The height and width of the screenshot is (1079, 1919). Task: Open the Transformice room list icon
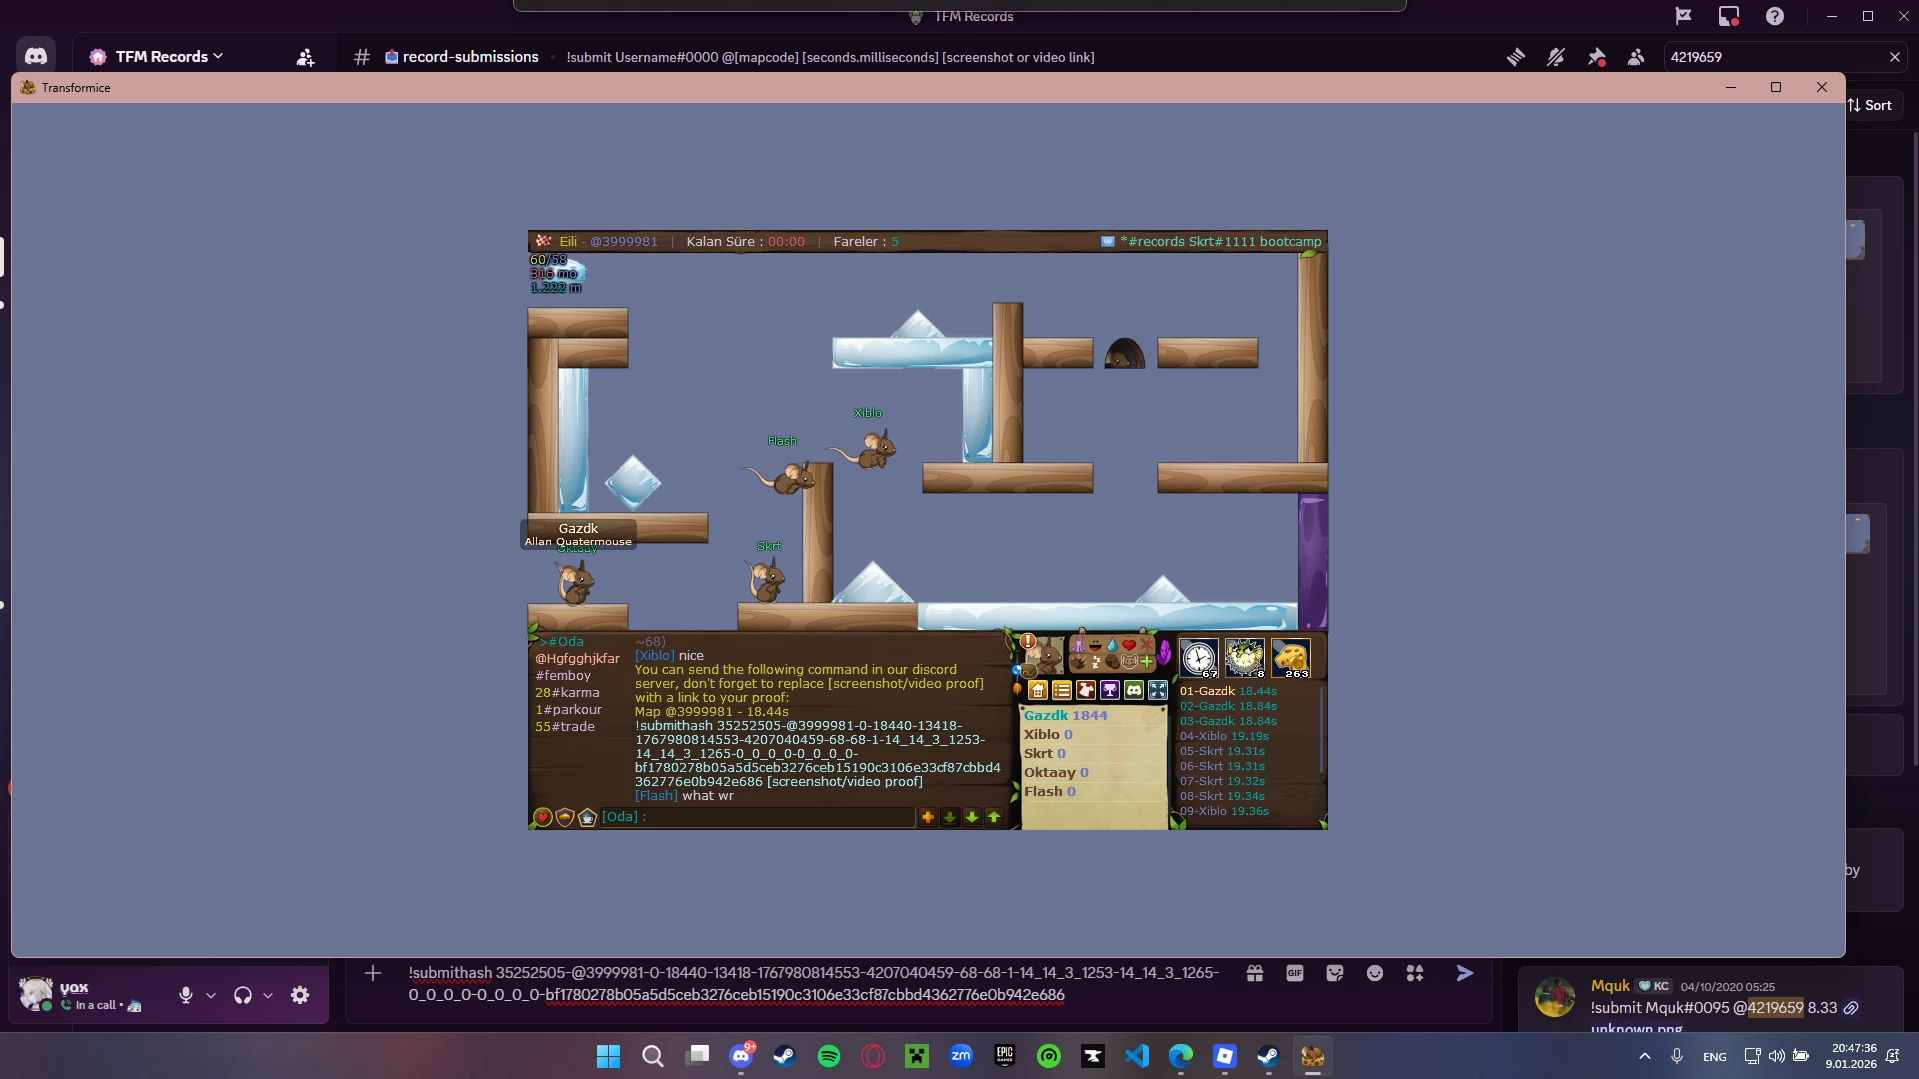1062,690
